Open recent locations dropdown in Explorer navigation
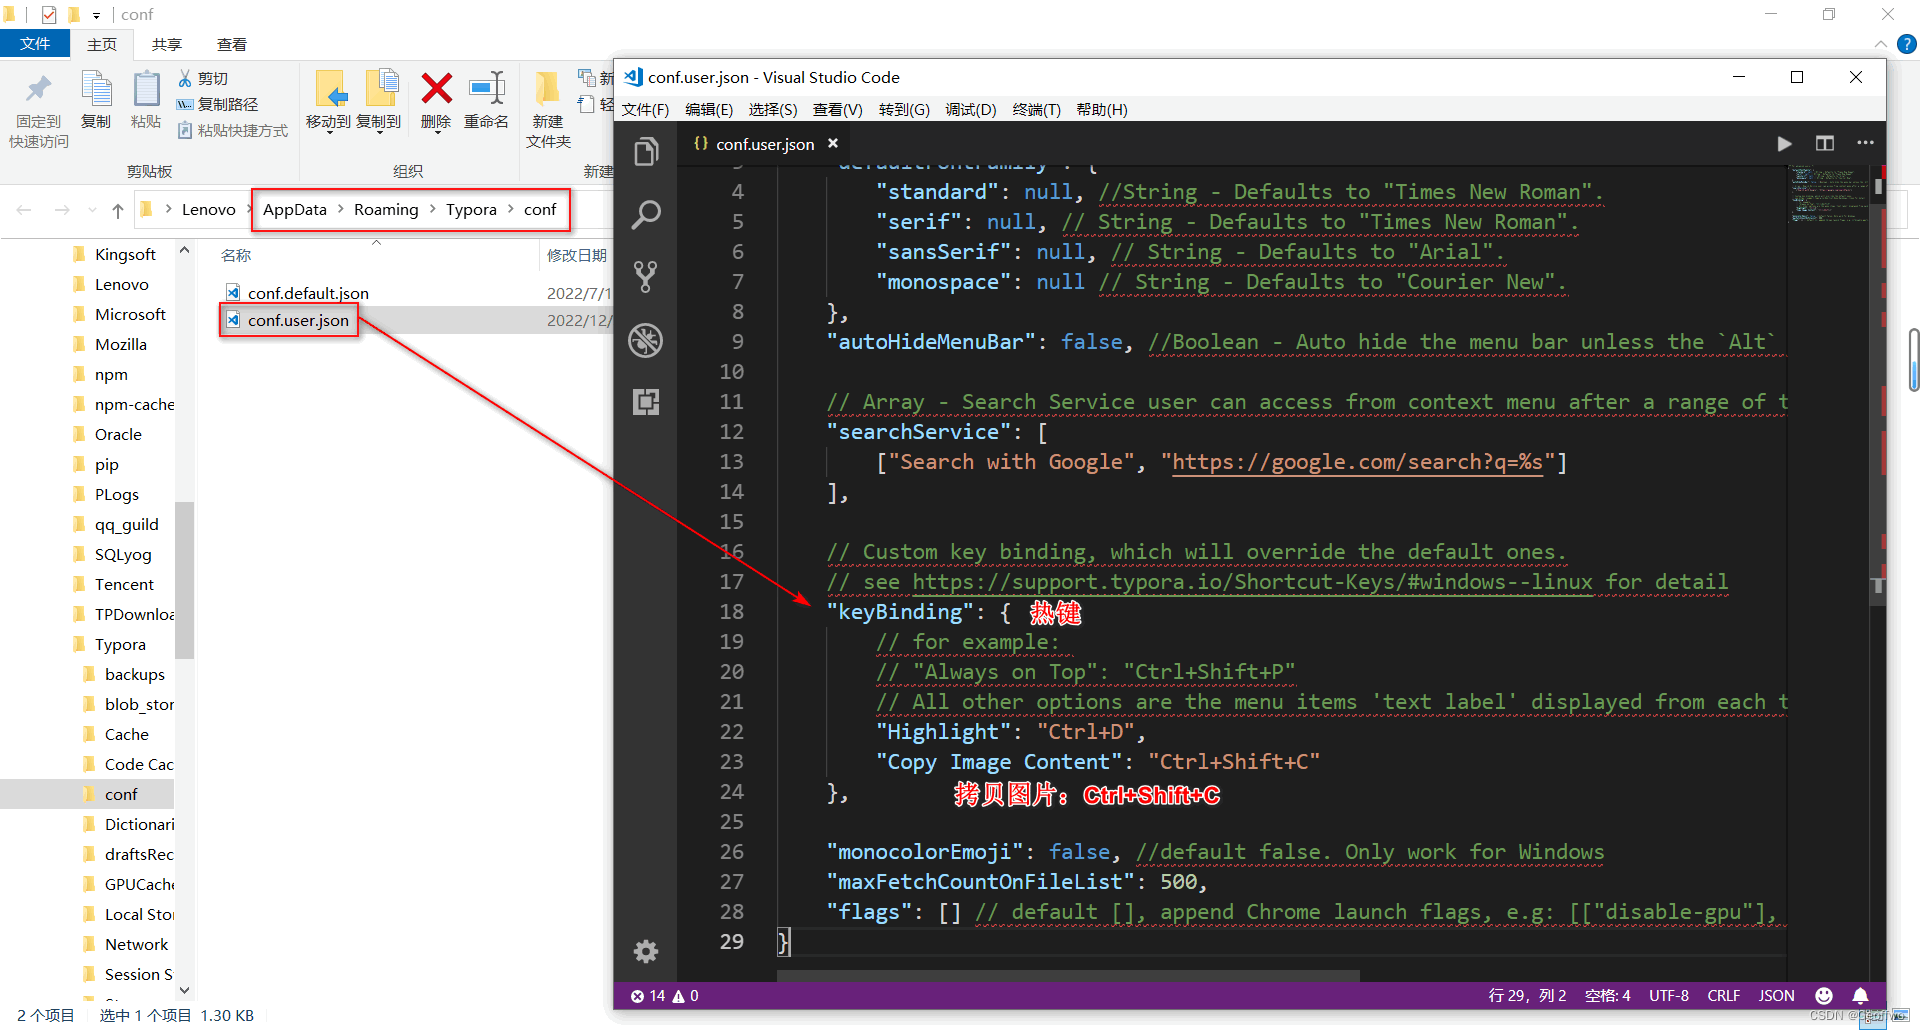 tap(92, 210)
